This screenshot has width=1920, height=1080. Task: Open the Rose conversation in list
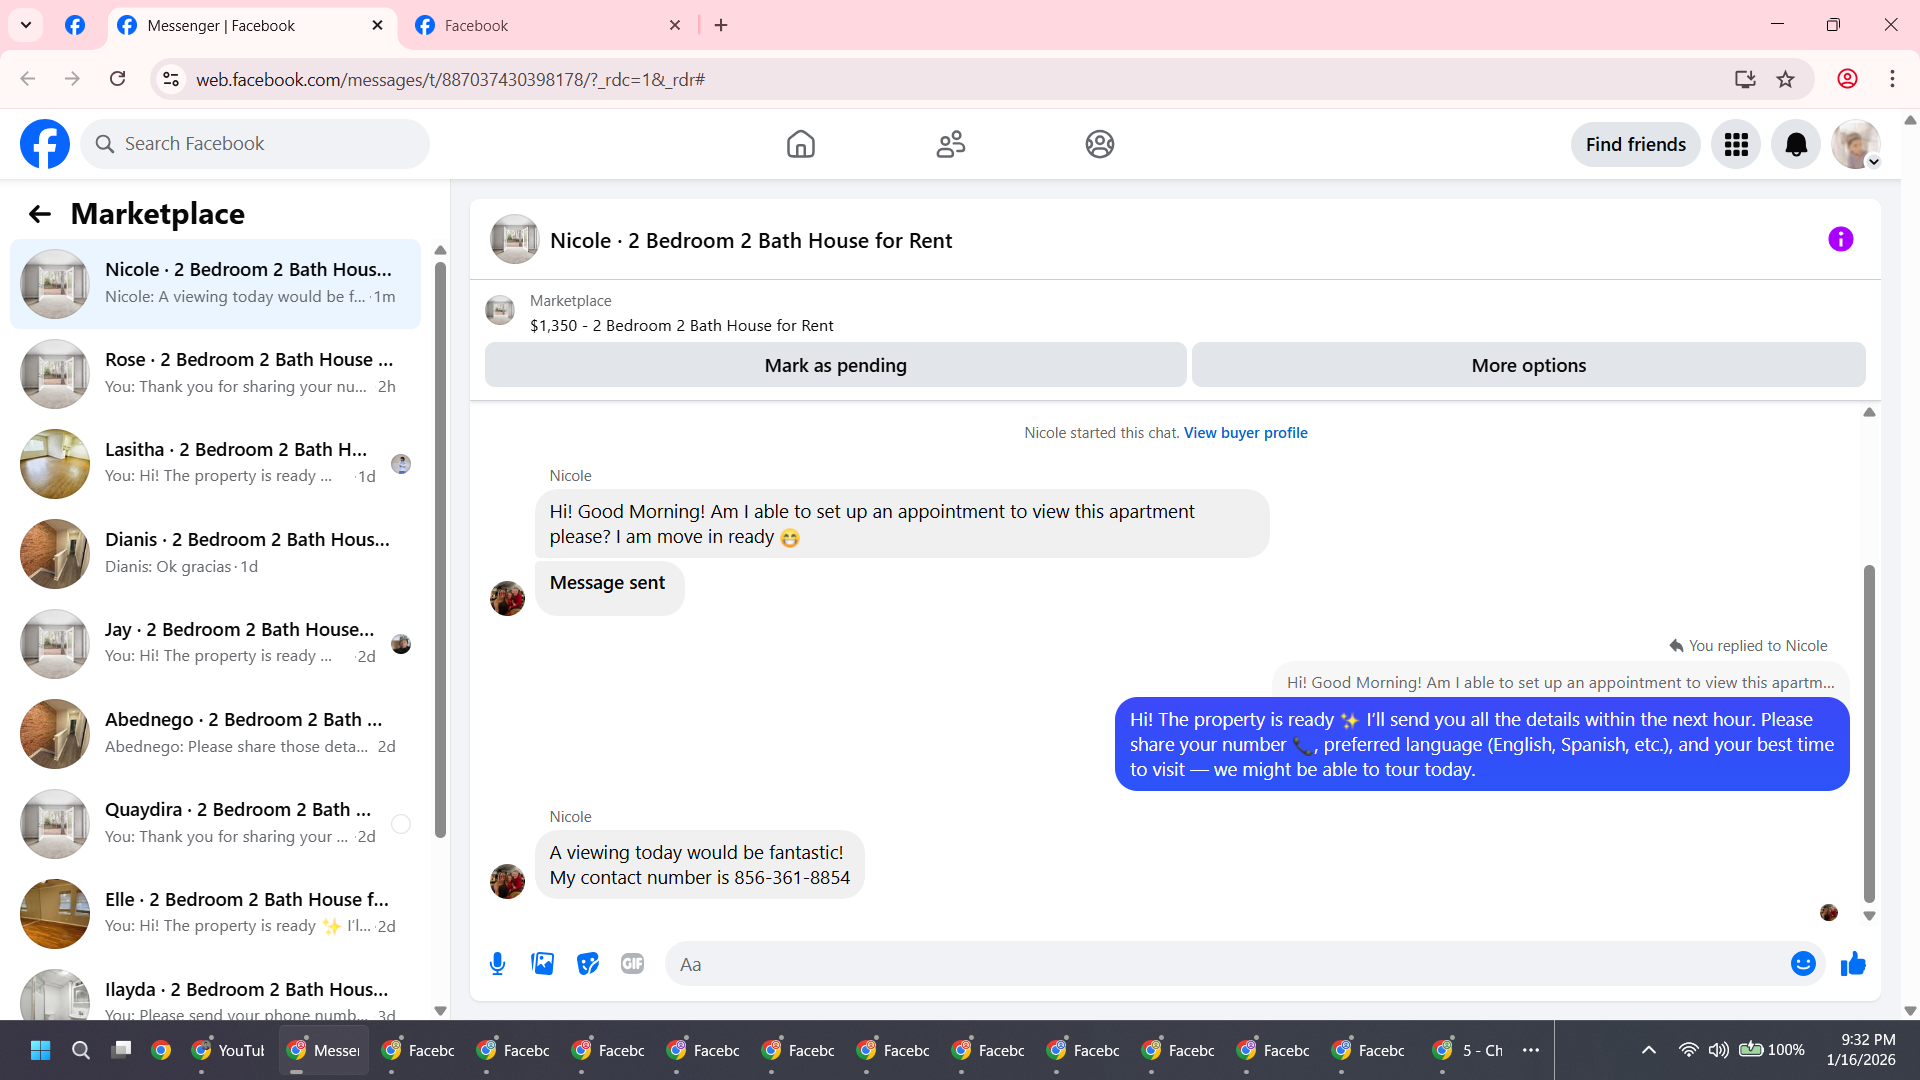(x=215, y=373)
